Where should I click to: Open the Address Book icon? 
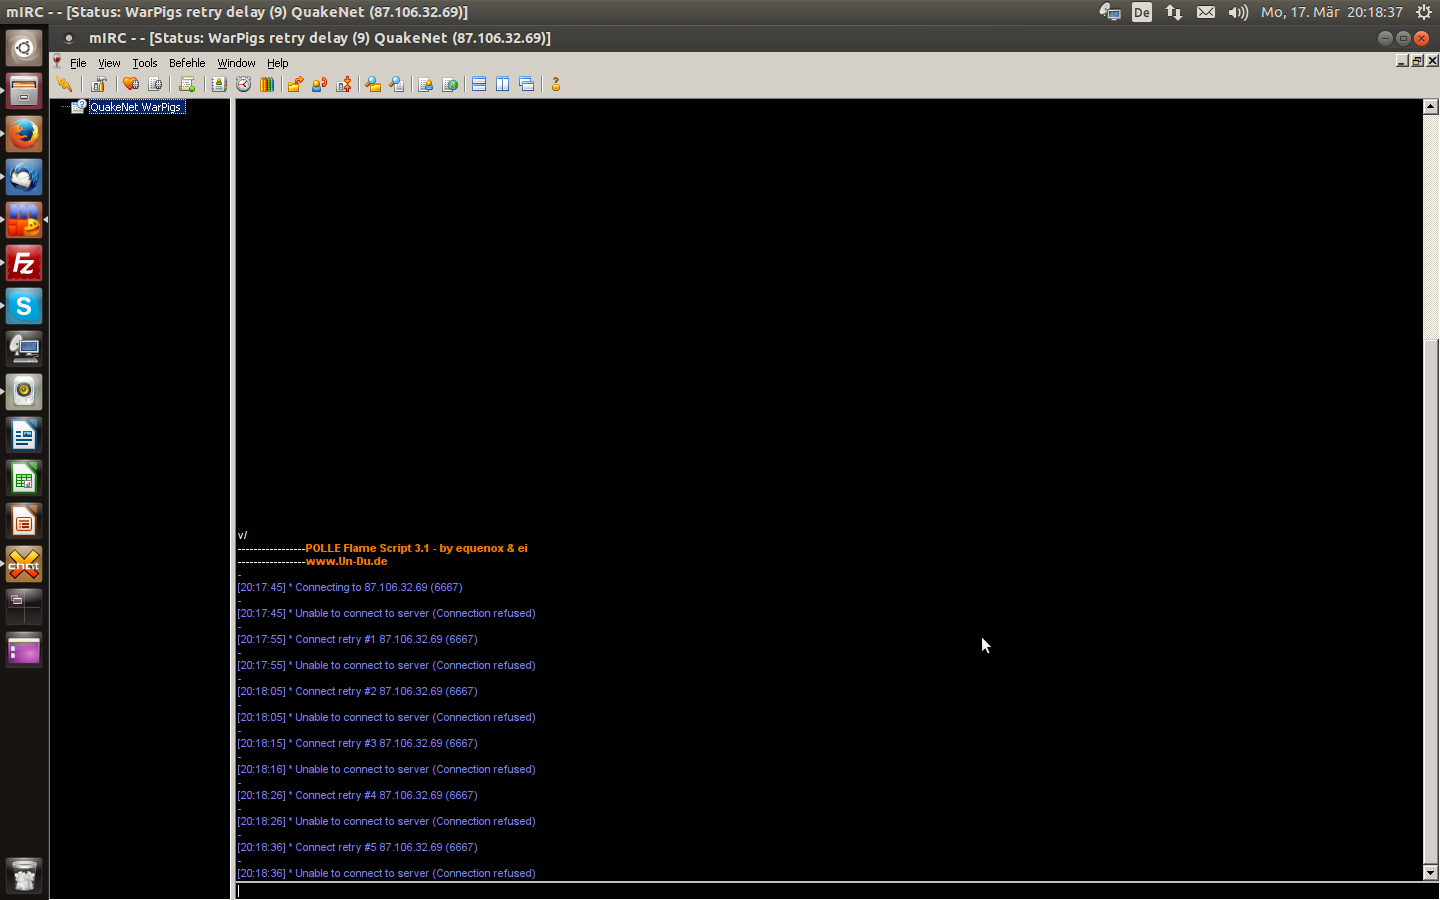tap(219, 85)
